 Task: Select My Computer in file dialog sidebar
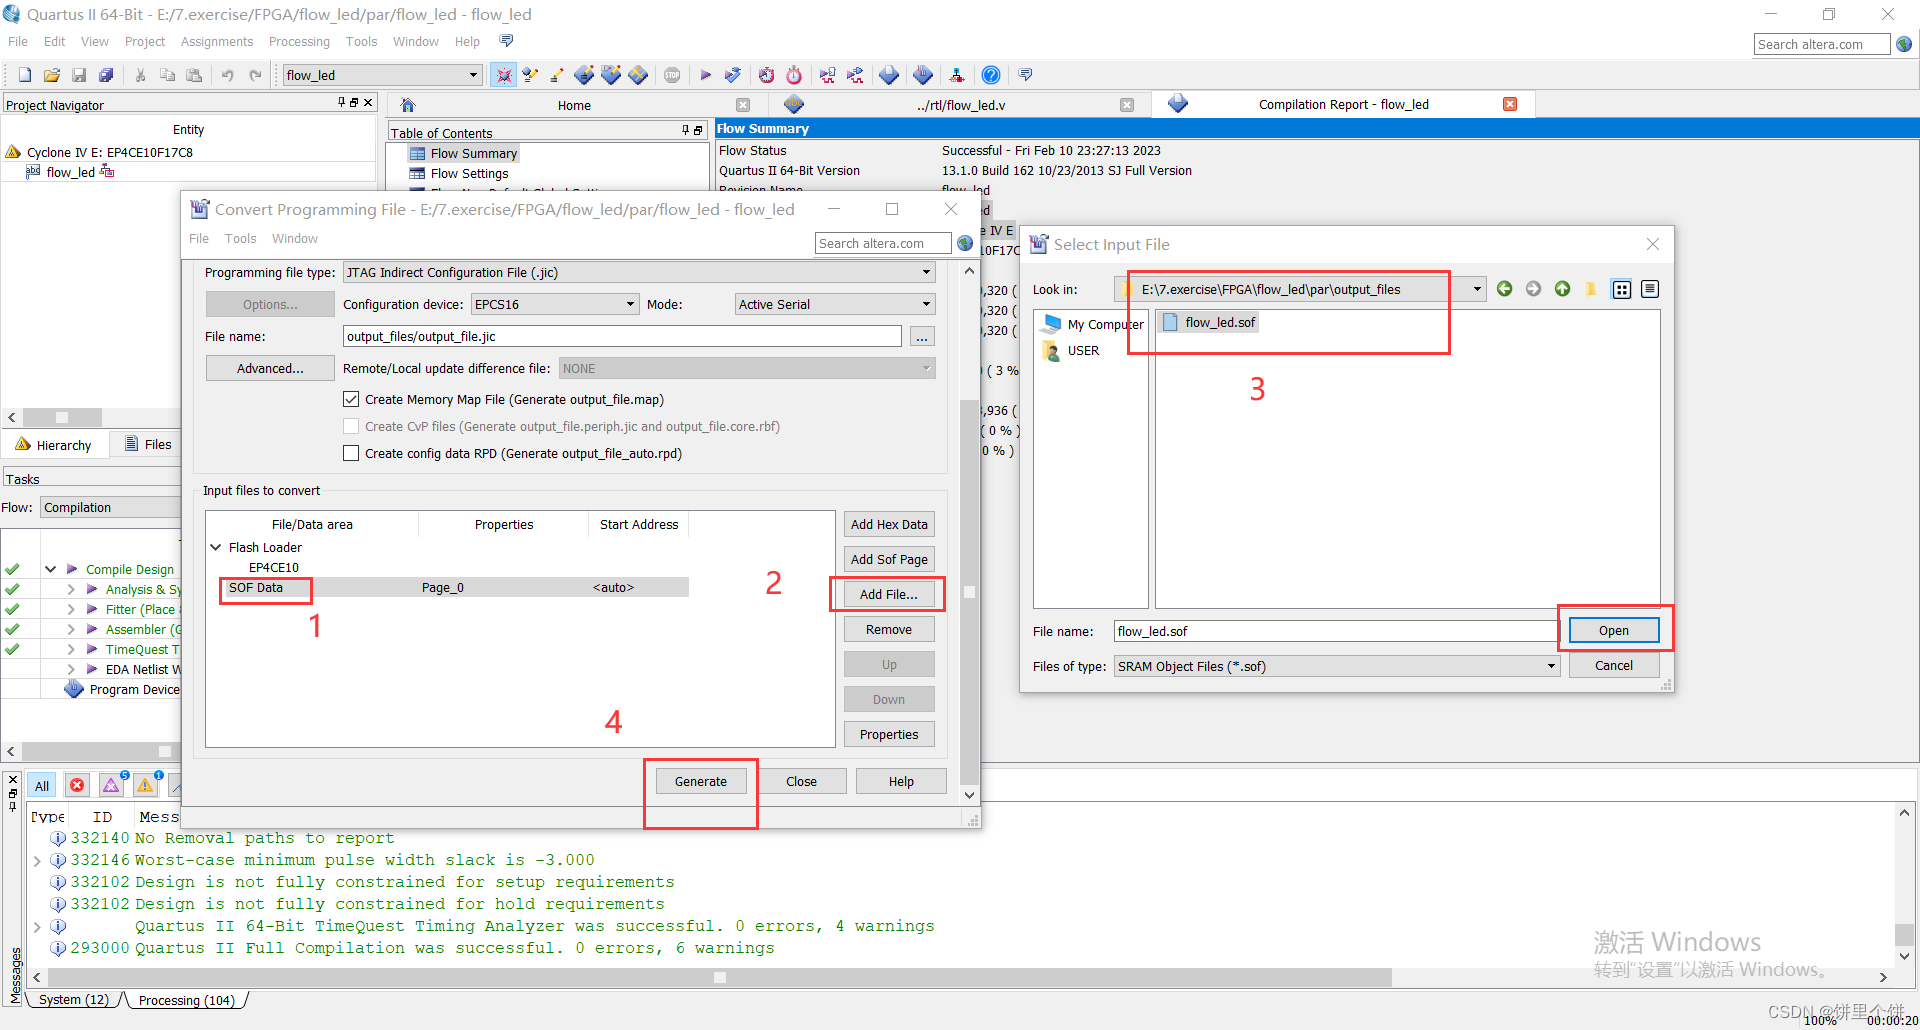[1092, 324]
